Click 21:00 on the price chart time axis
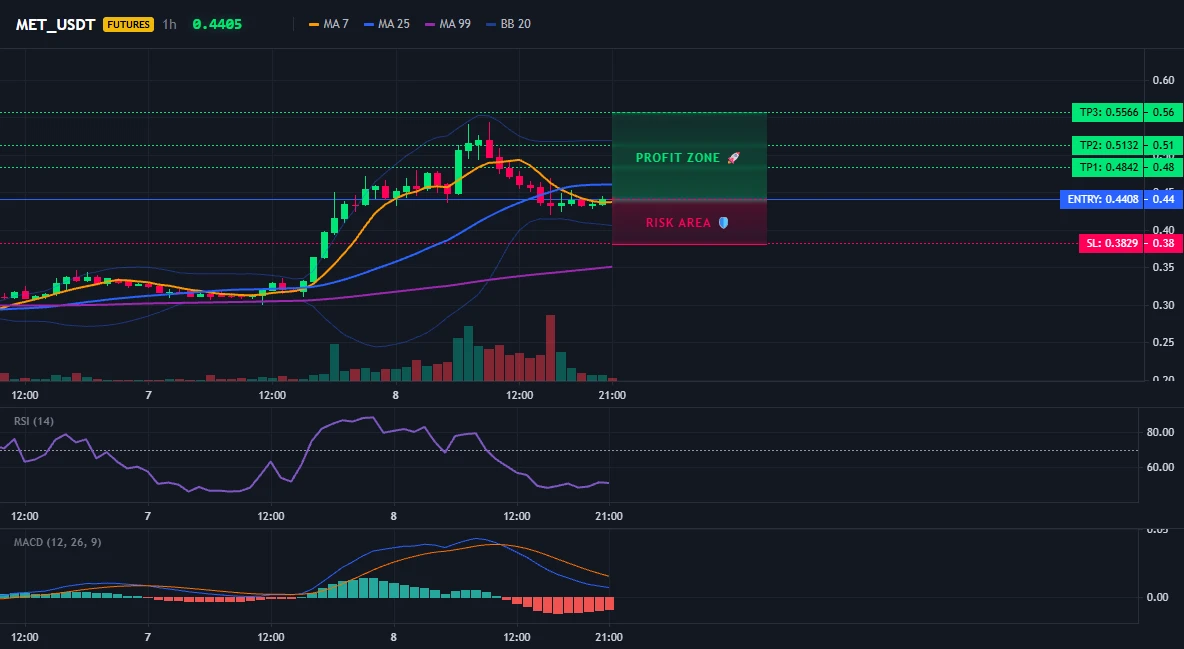Image resolution: width=1184 pixels, height=649 pixels. tap(612, 395)
